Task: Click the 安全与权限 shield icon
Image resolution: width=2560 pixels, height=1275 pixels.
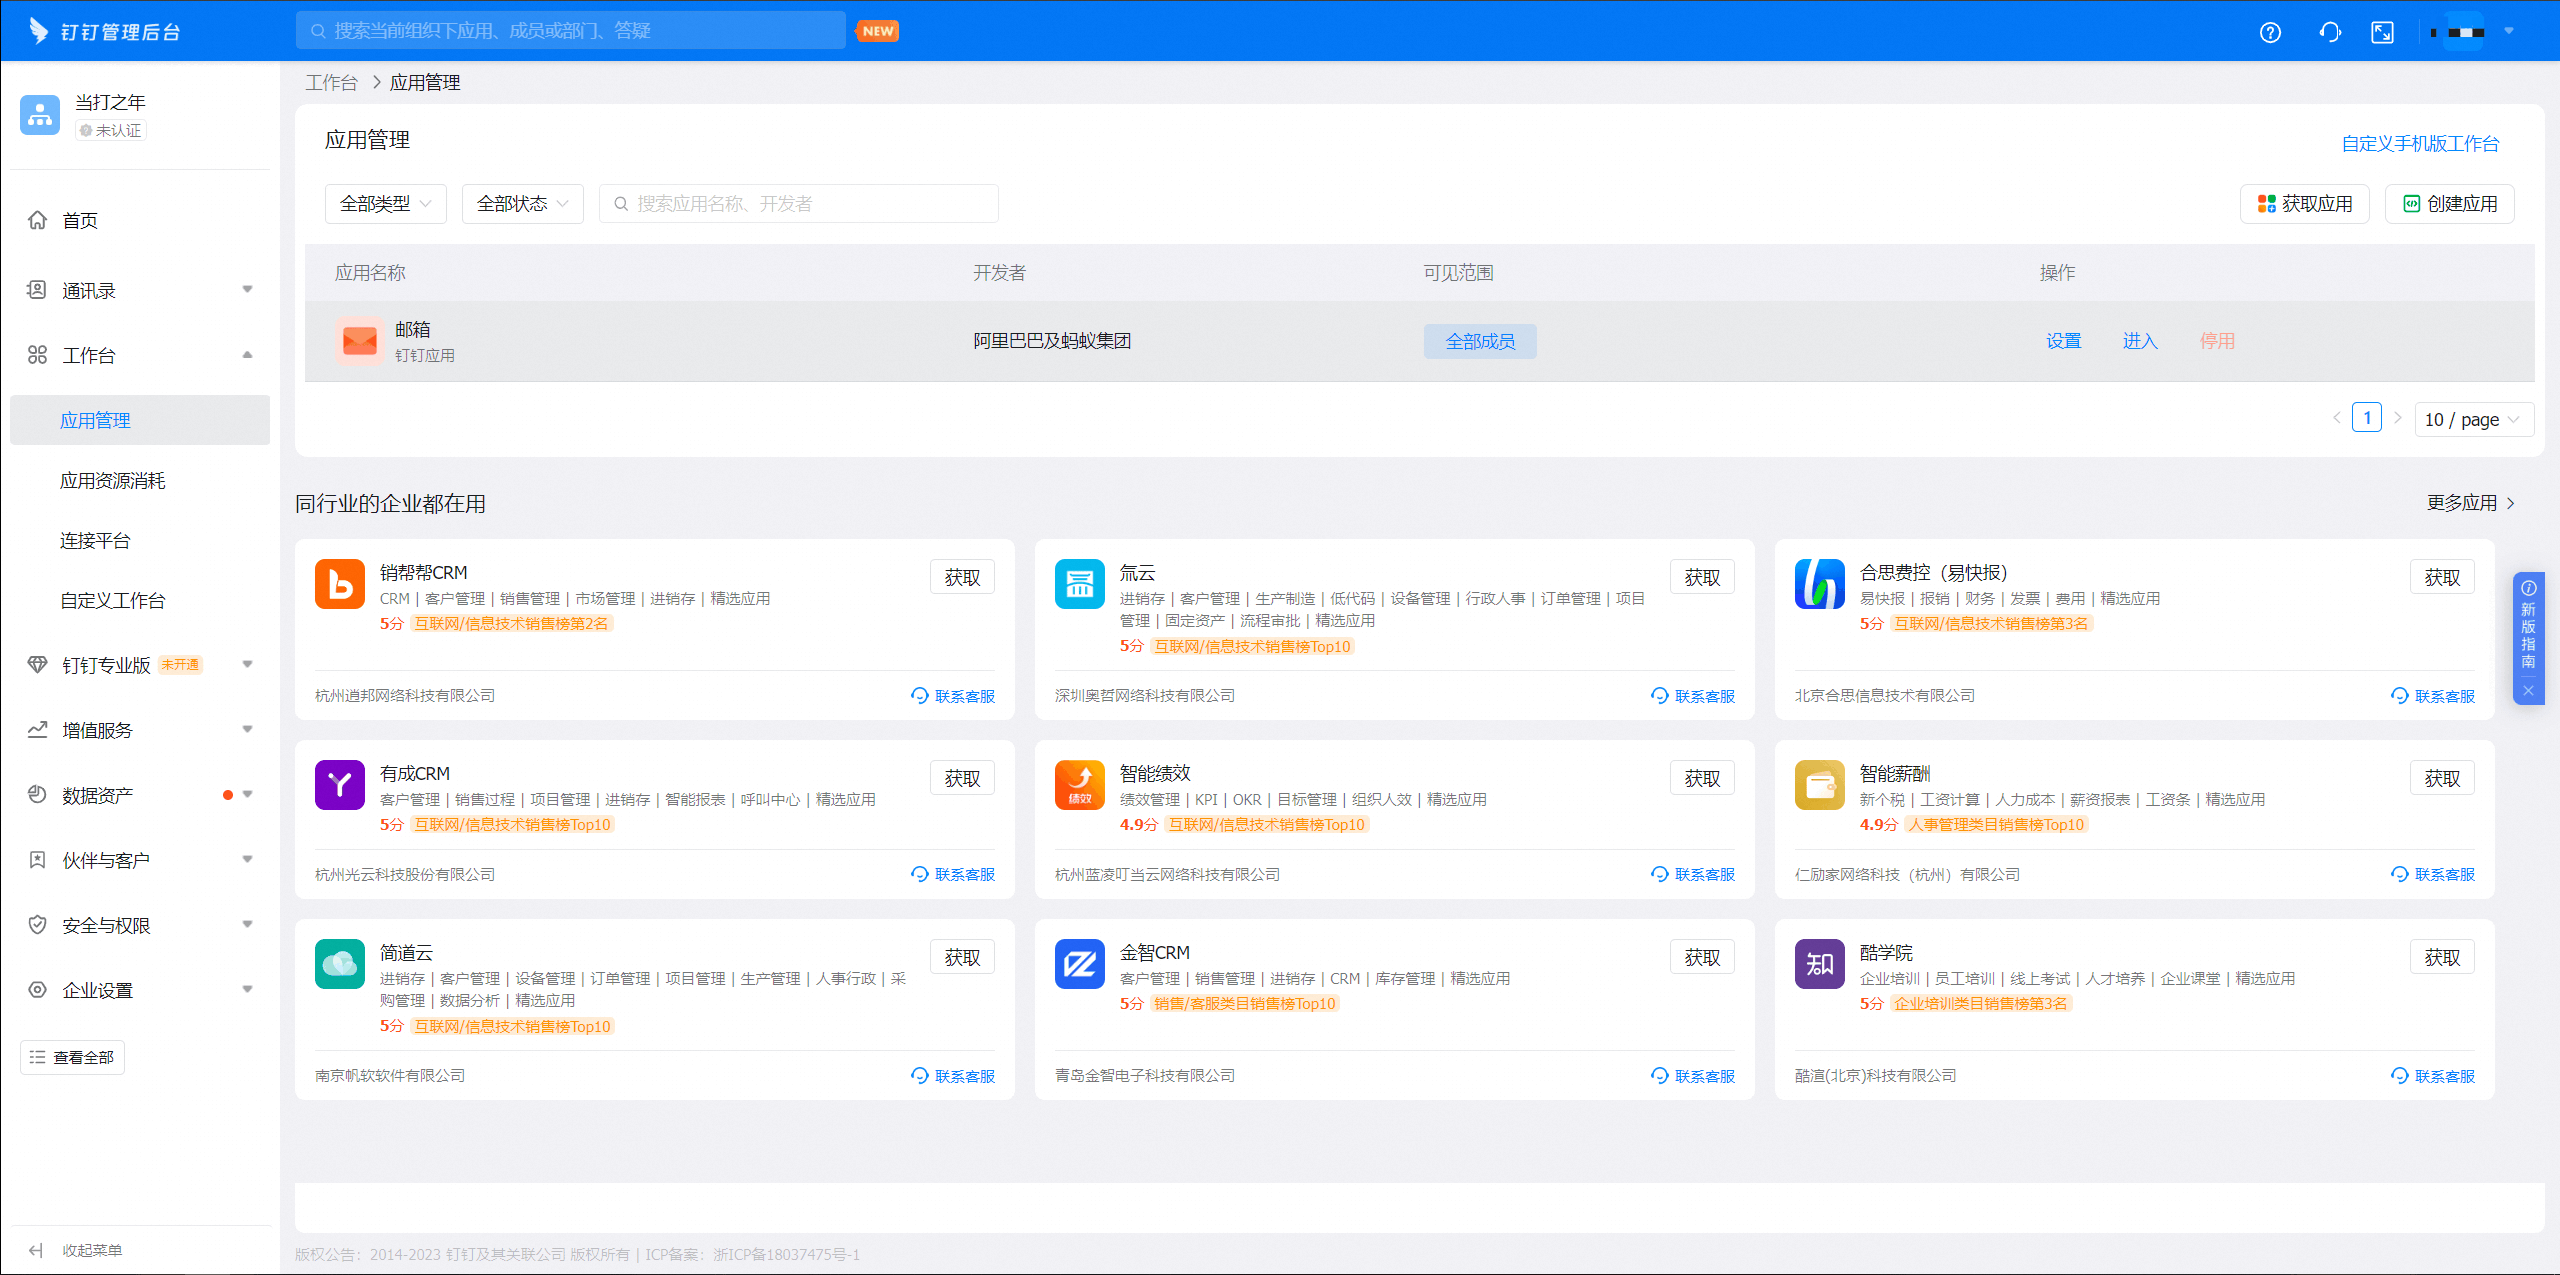Action: (37, 925)
